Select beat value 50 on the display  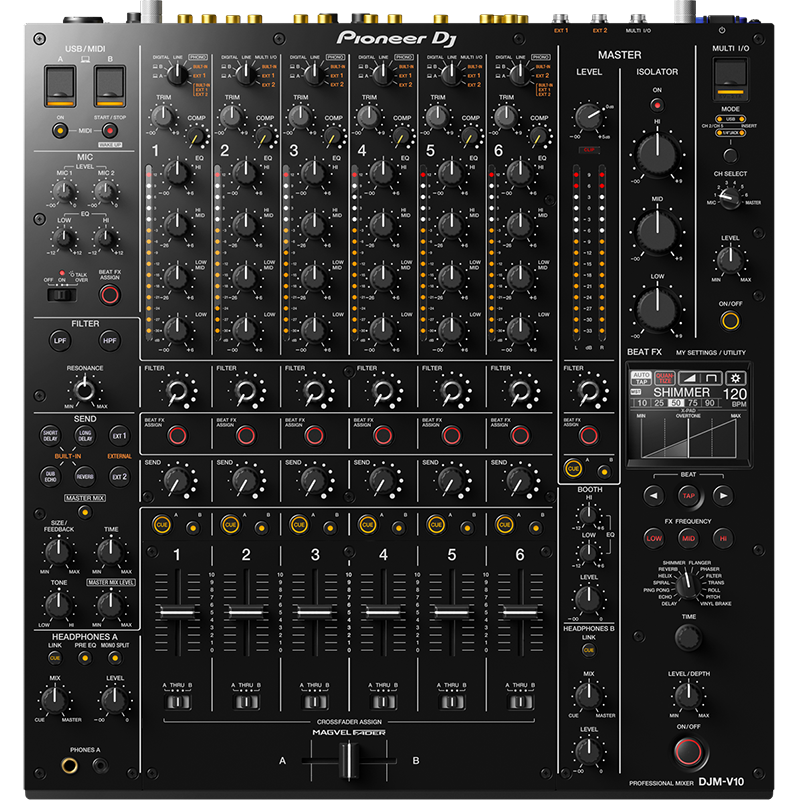coord(676,403)
